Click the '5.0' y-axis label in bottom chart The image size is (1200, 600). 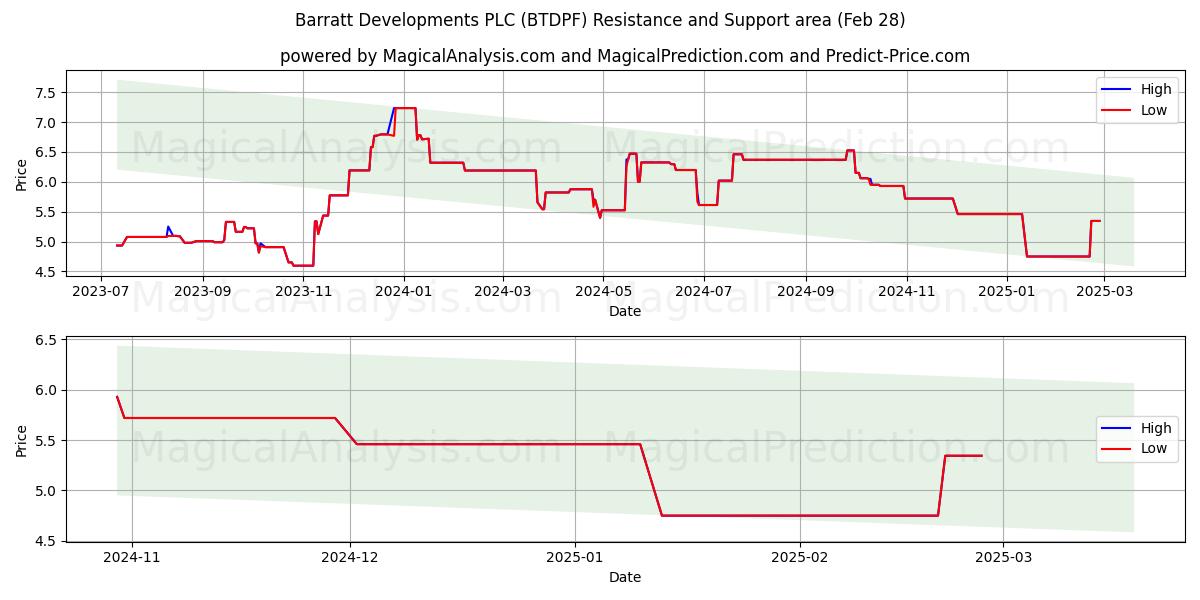(x=48, y=490)
